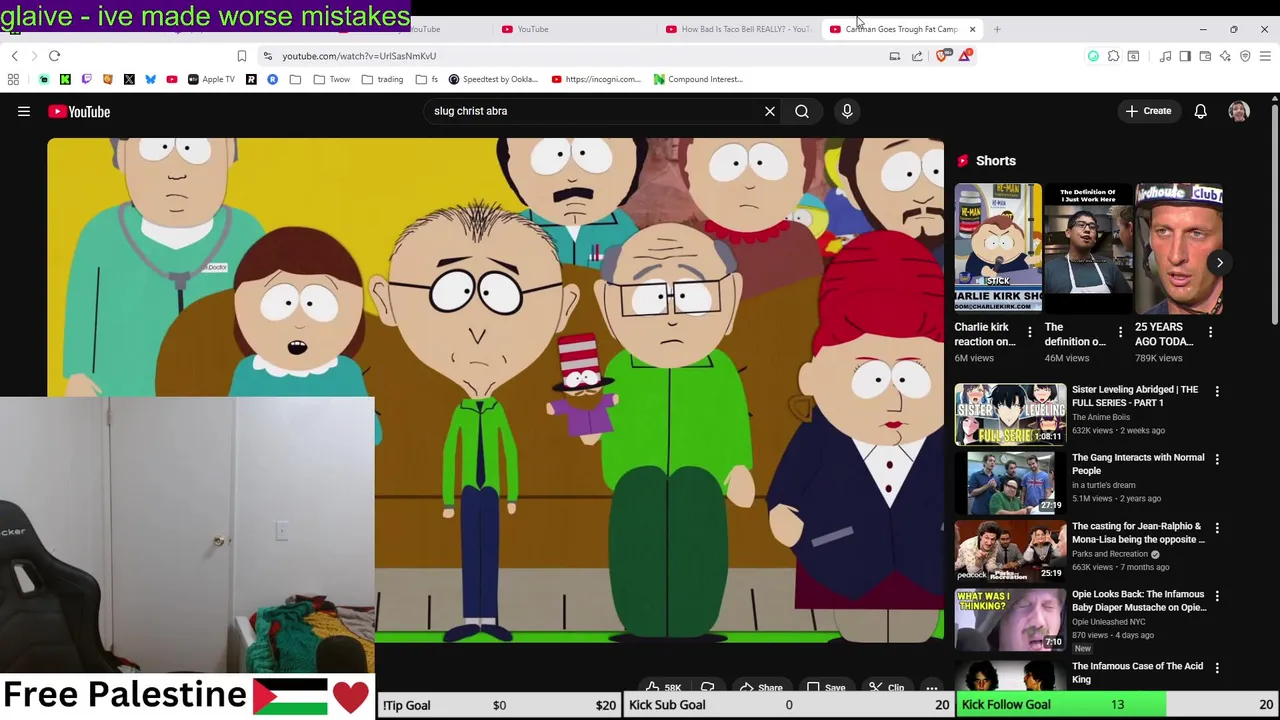Show next Shorts with the arrow
Viewport: 1280px width, 720px height.
click(1220, 263)
